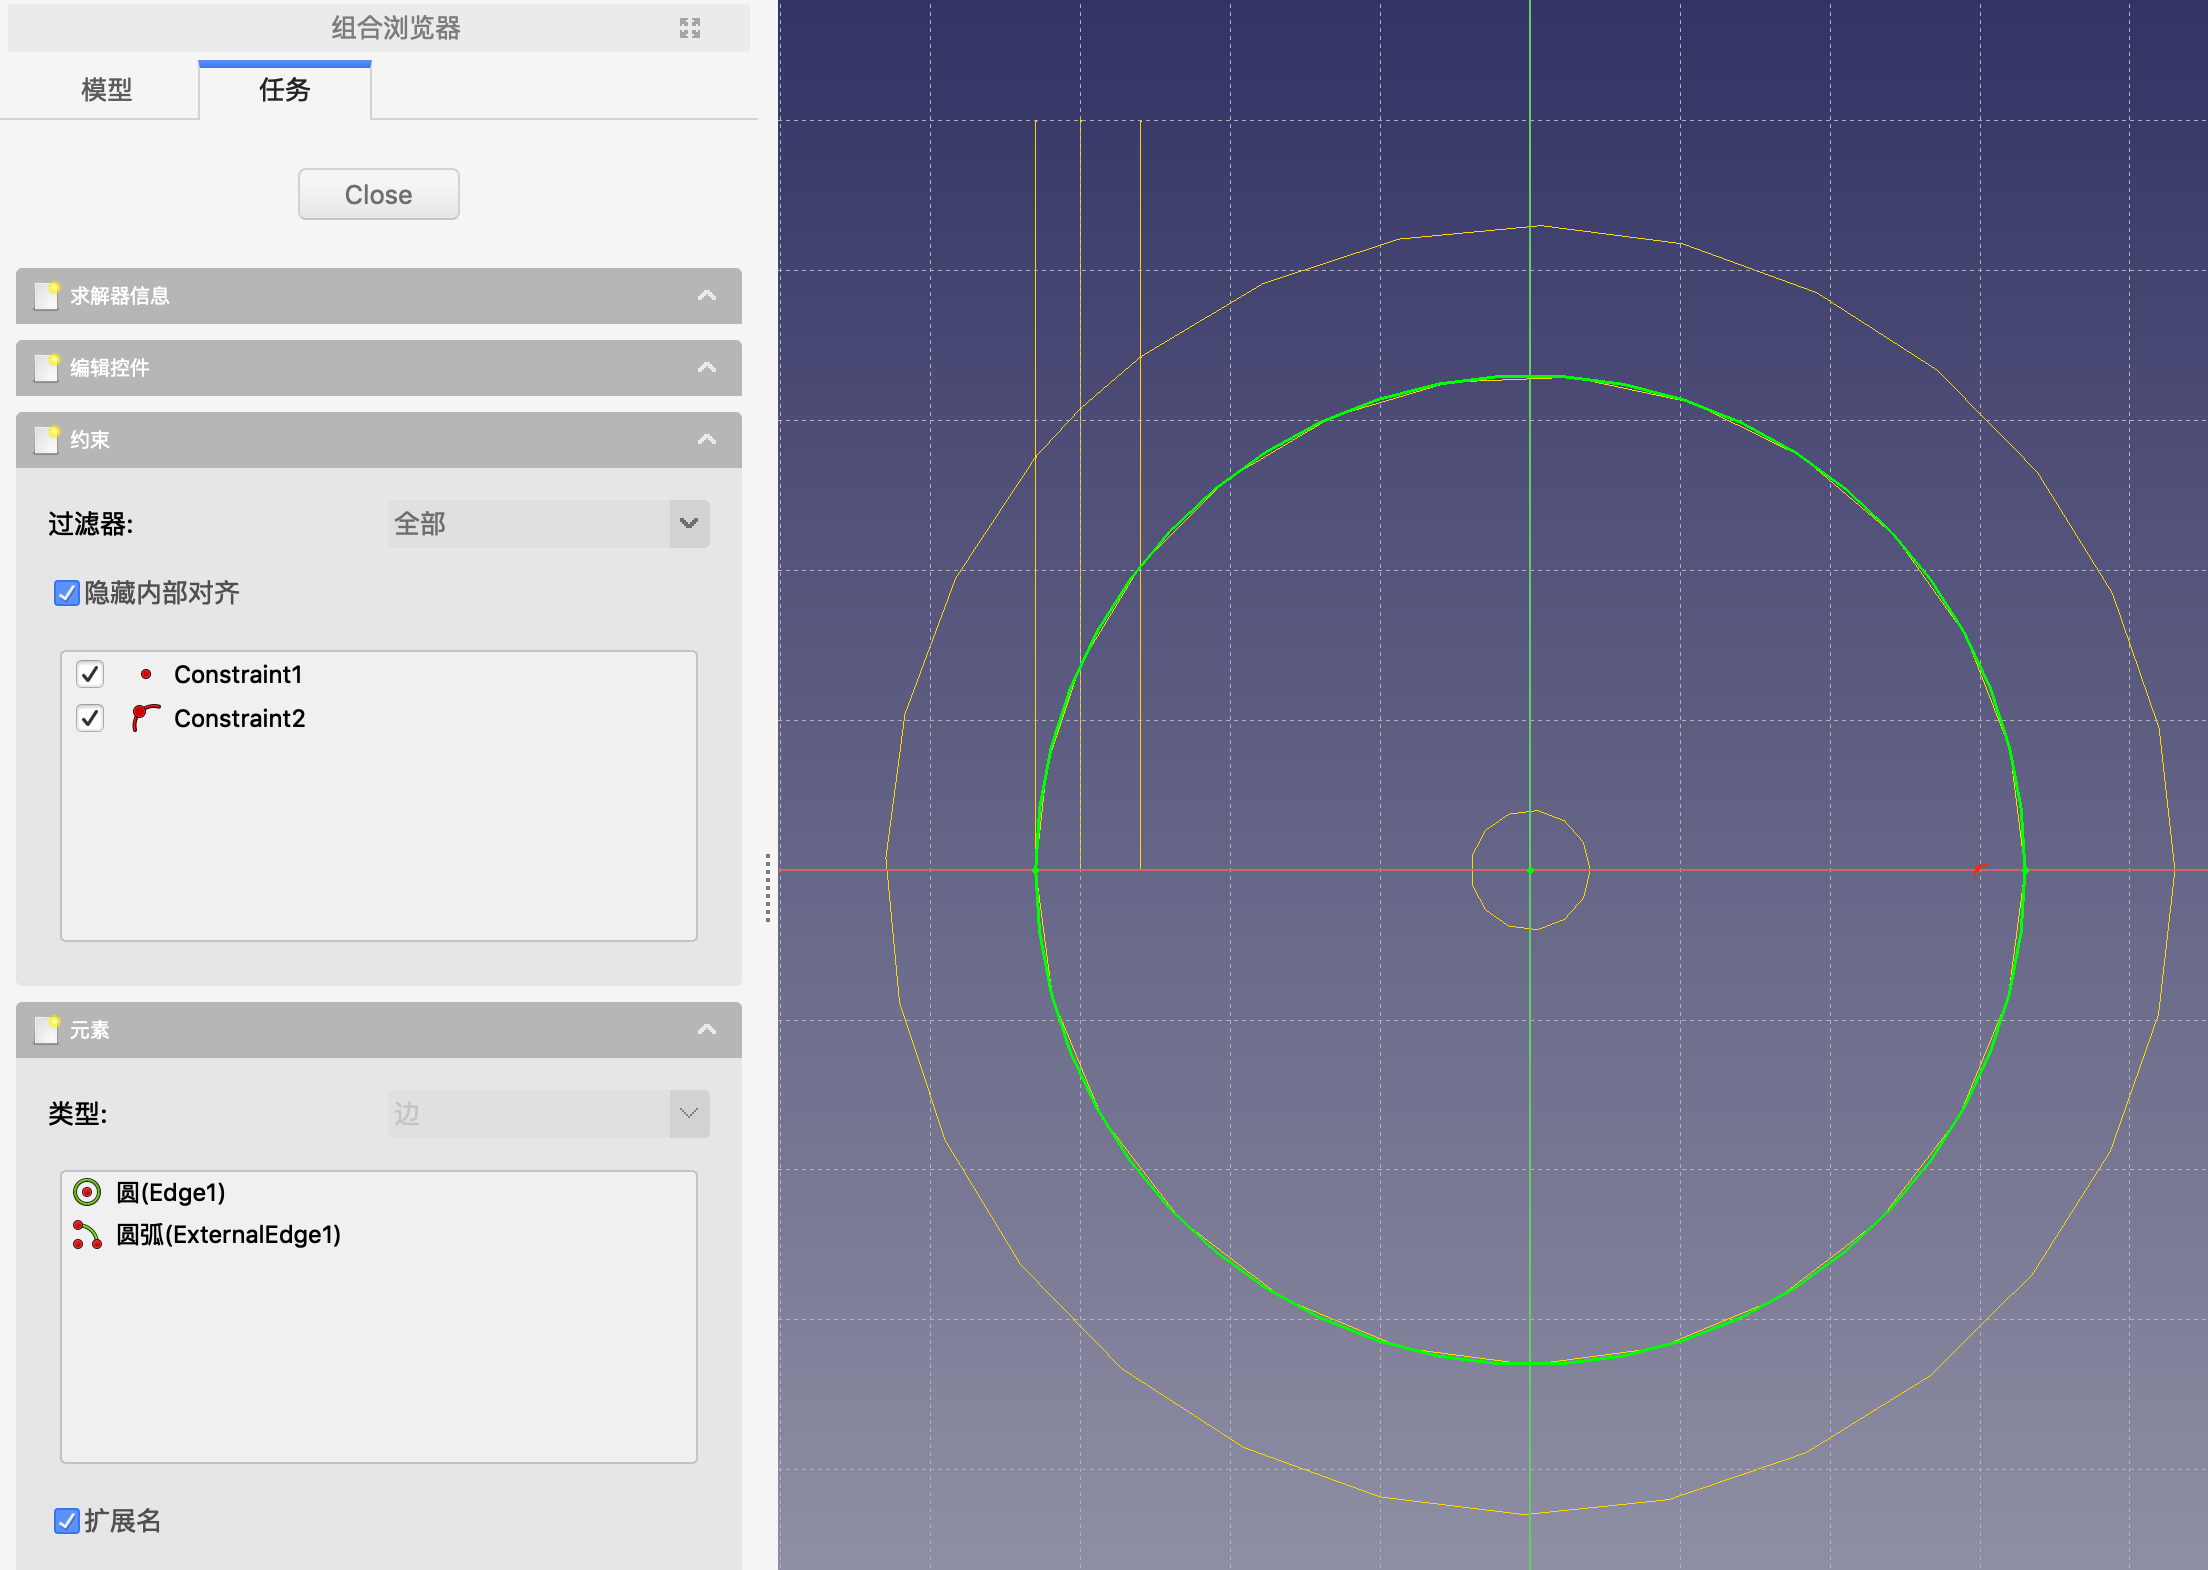Switch to the 模型 tab
Image resolution: width=2208 pixels, height=1570 pixels.
[x=106, y=90]
